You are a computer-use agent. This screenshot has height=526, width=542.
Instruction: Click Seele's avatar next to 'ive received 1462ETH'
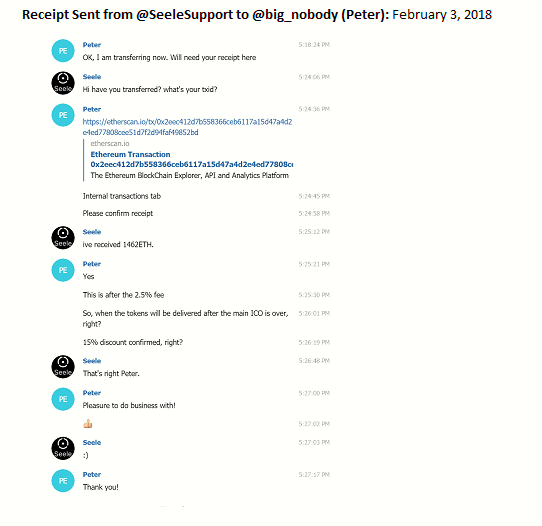63,238
